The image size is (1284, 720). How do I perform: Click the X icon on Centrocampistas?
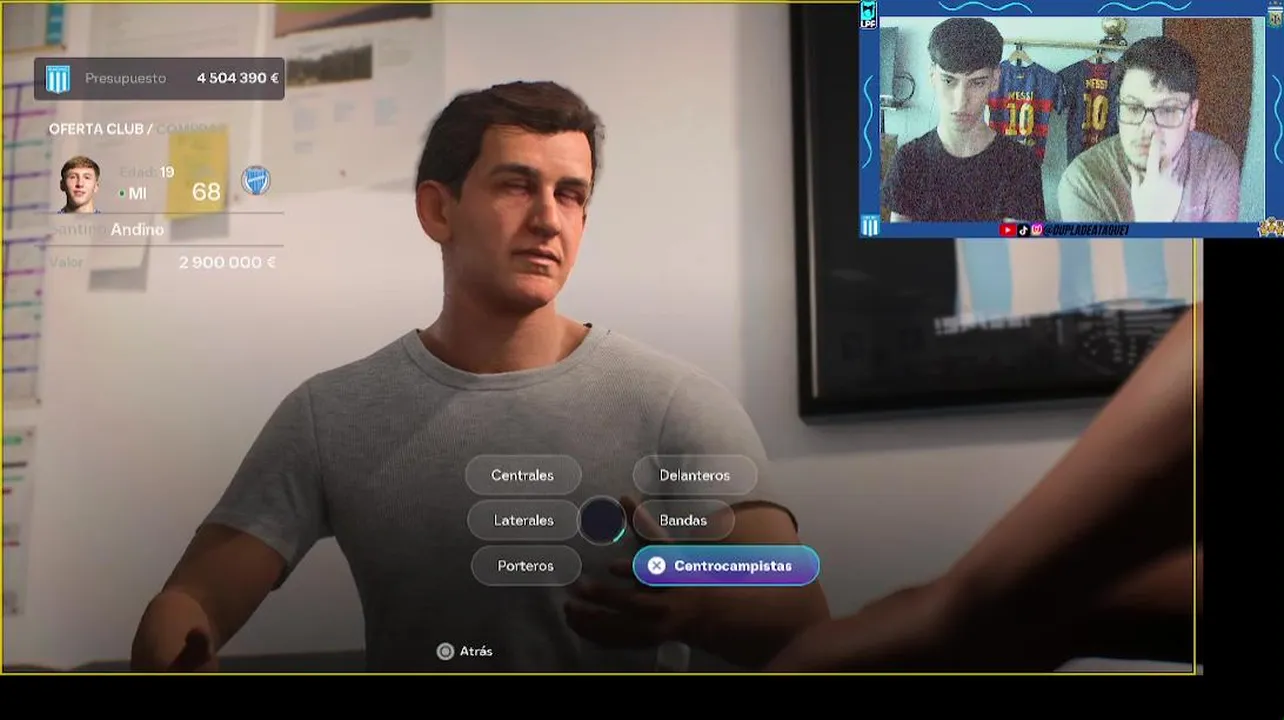pyautogui.click(x=656, y=566)
